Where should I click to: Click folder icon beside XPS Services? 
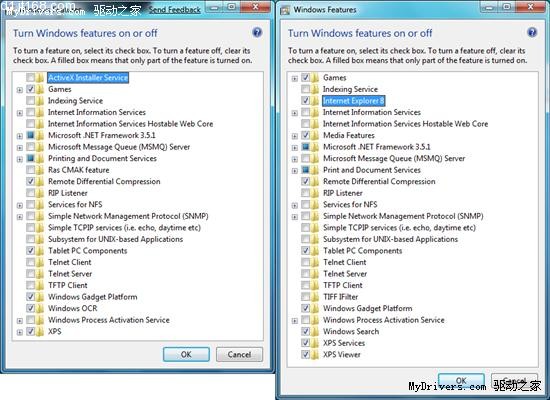[x=315, y=343]
